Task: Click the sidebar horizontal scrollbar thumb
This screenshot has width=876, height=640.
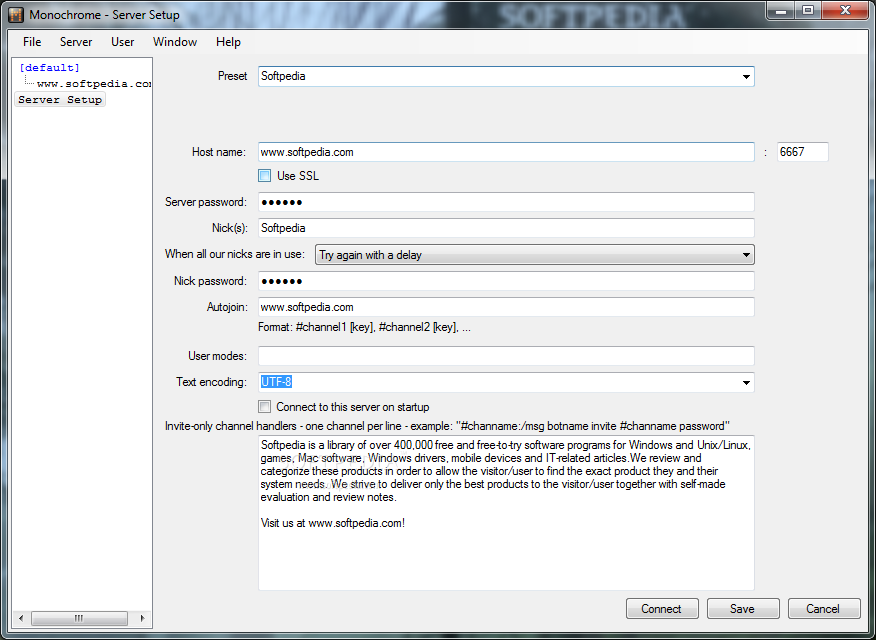Action: [x=79, y=618]
